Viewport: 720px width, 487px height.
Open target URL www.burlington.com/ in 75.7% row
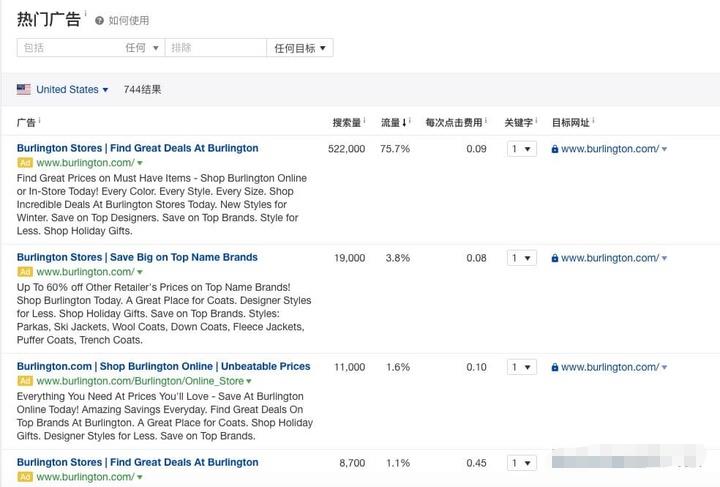pyautogui.click(x=610, y=149)
